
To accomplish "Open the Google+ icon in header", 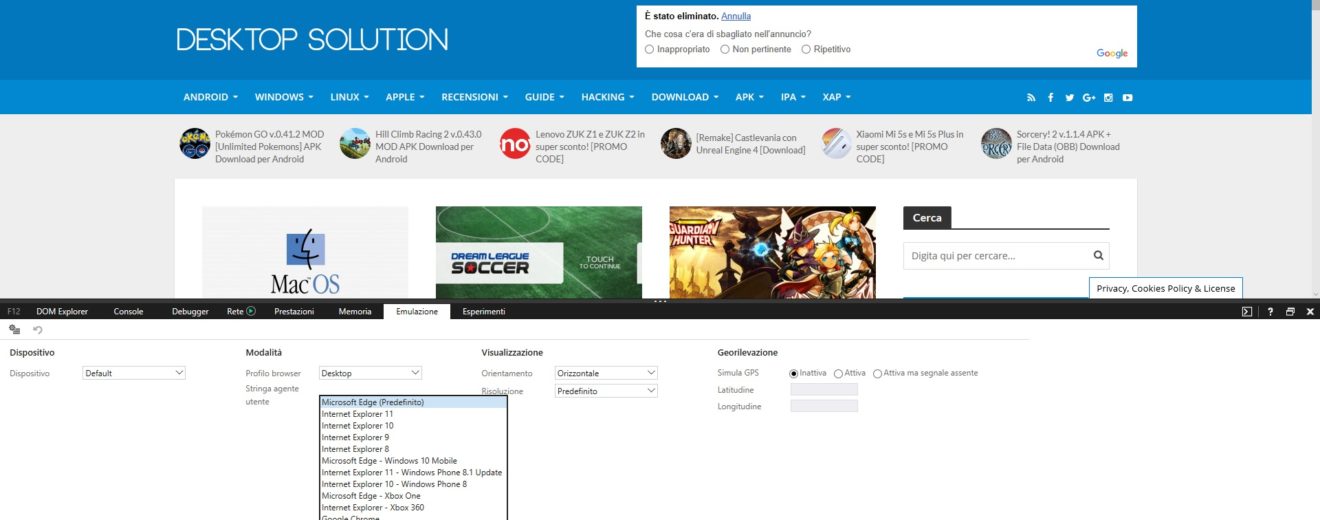I will tap(1089, 97).
